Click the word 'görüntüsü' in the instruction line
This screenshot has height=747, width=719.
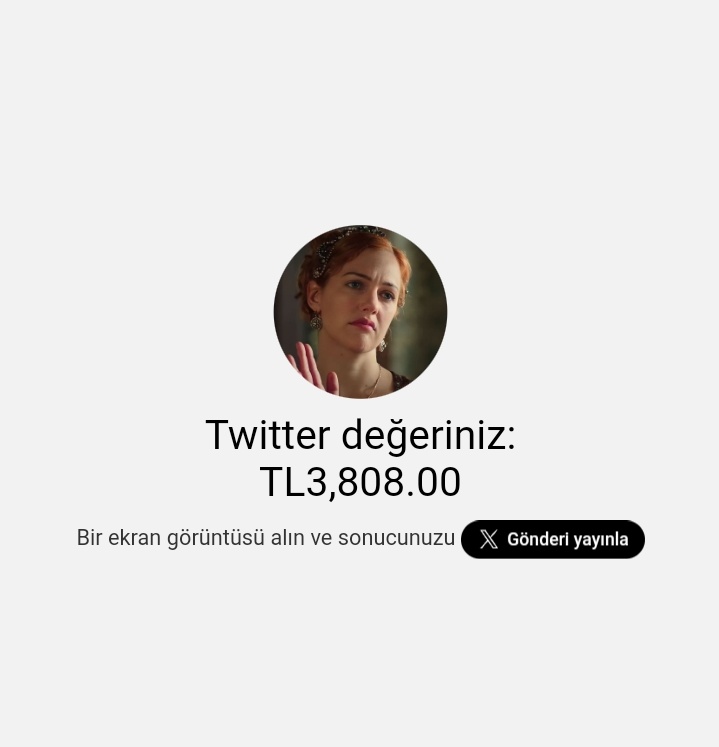click(x=216, y=539)
